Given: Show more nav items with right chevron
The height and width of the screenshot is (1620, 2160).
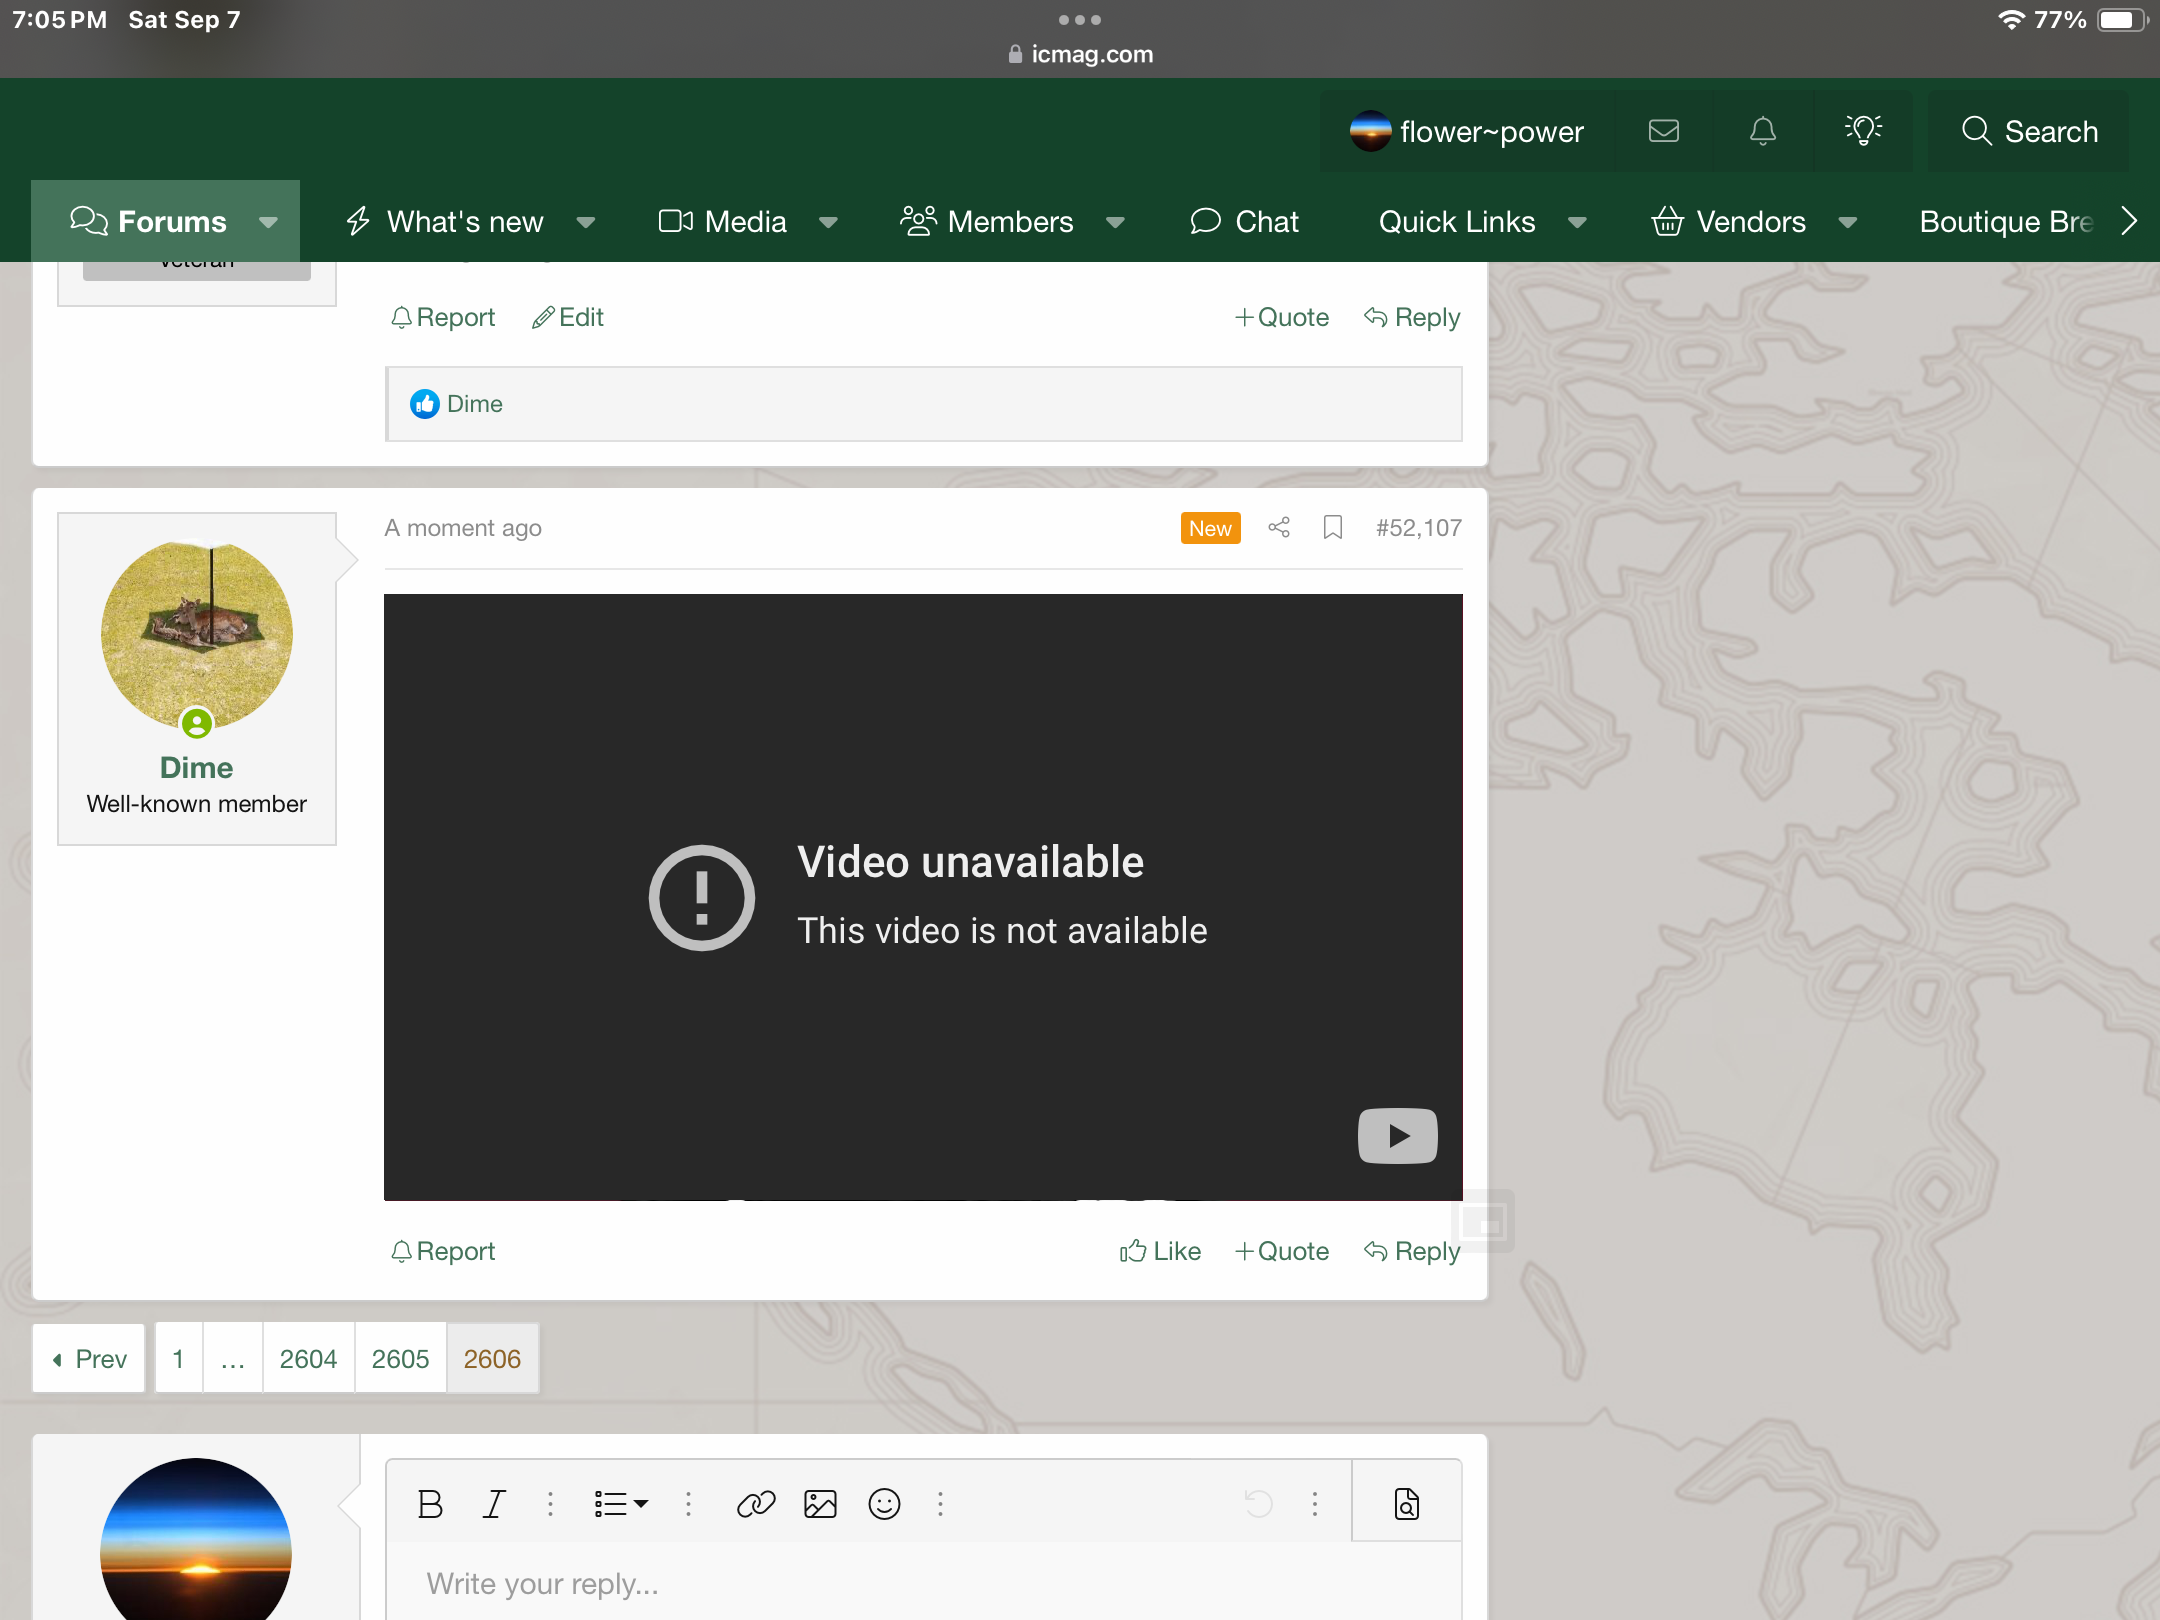Looking at the screenshot, I should click(2129, 221).
